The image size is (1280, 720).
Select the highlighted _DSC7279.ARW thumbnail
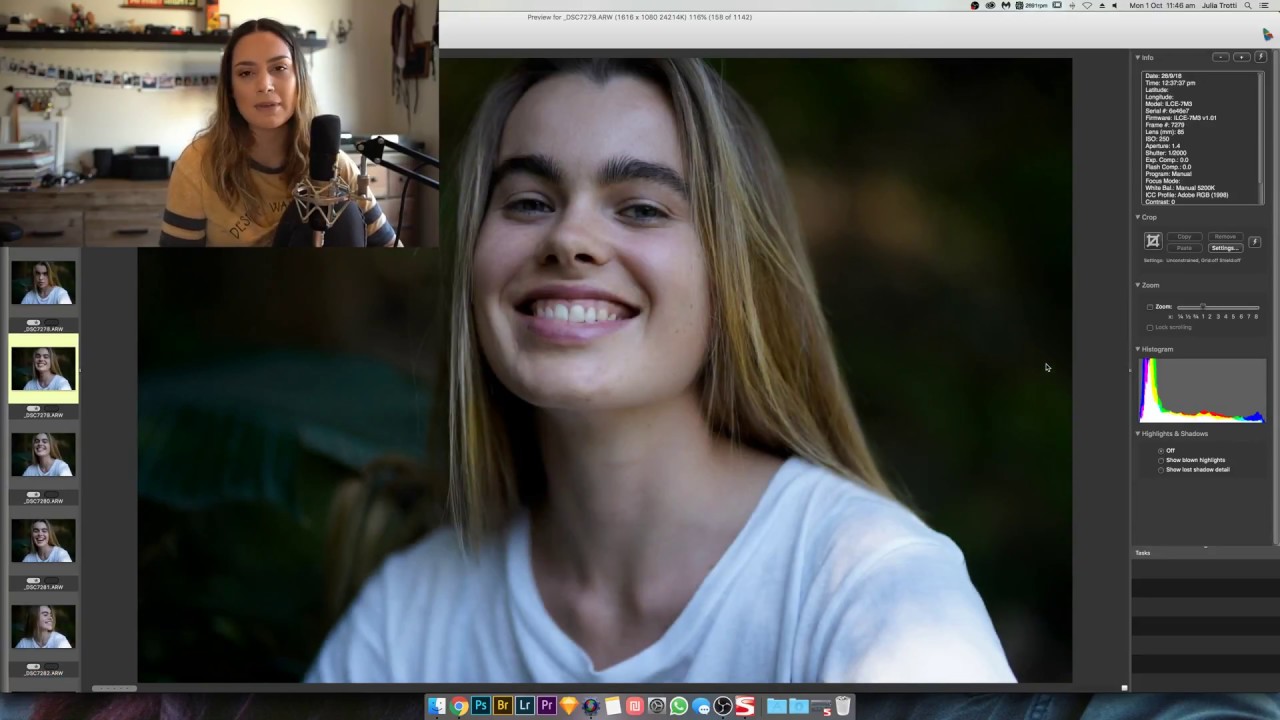43,369
